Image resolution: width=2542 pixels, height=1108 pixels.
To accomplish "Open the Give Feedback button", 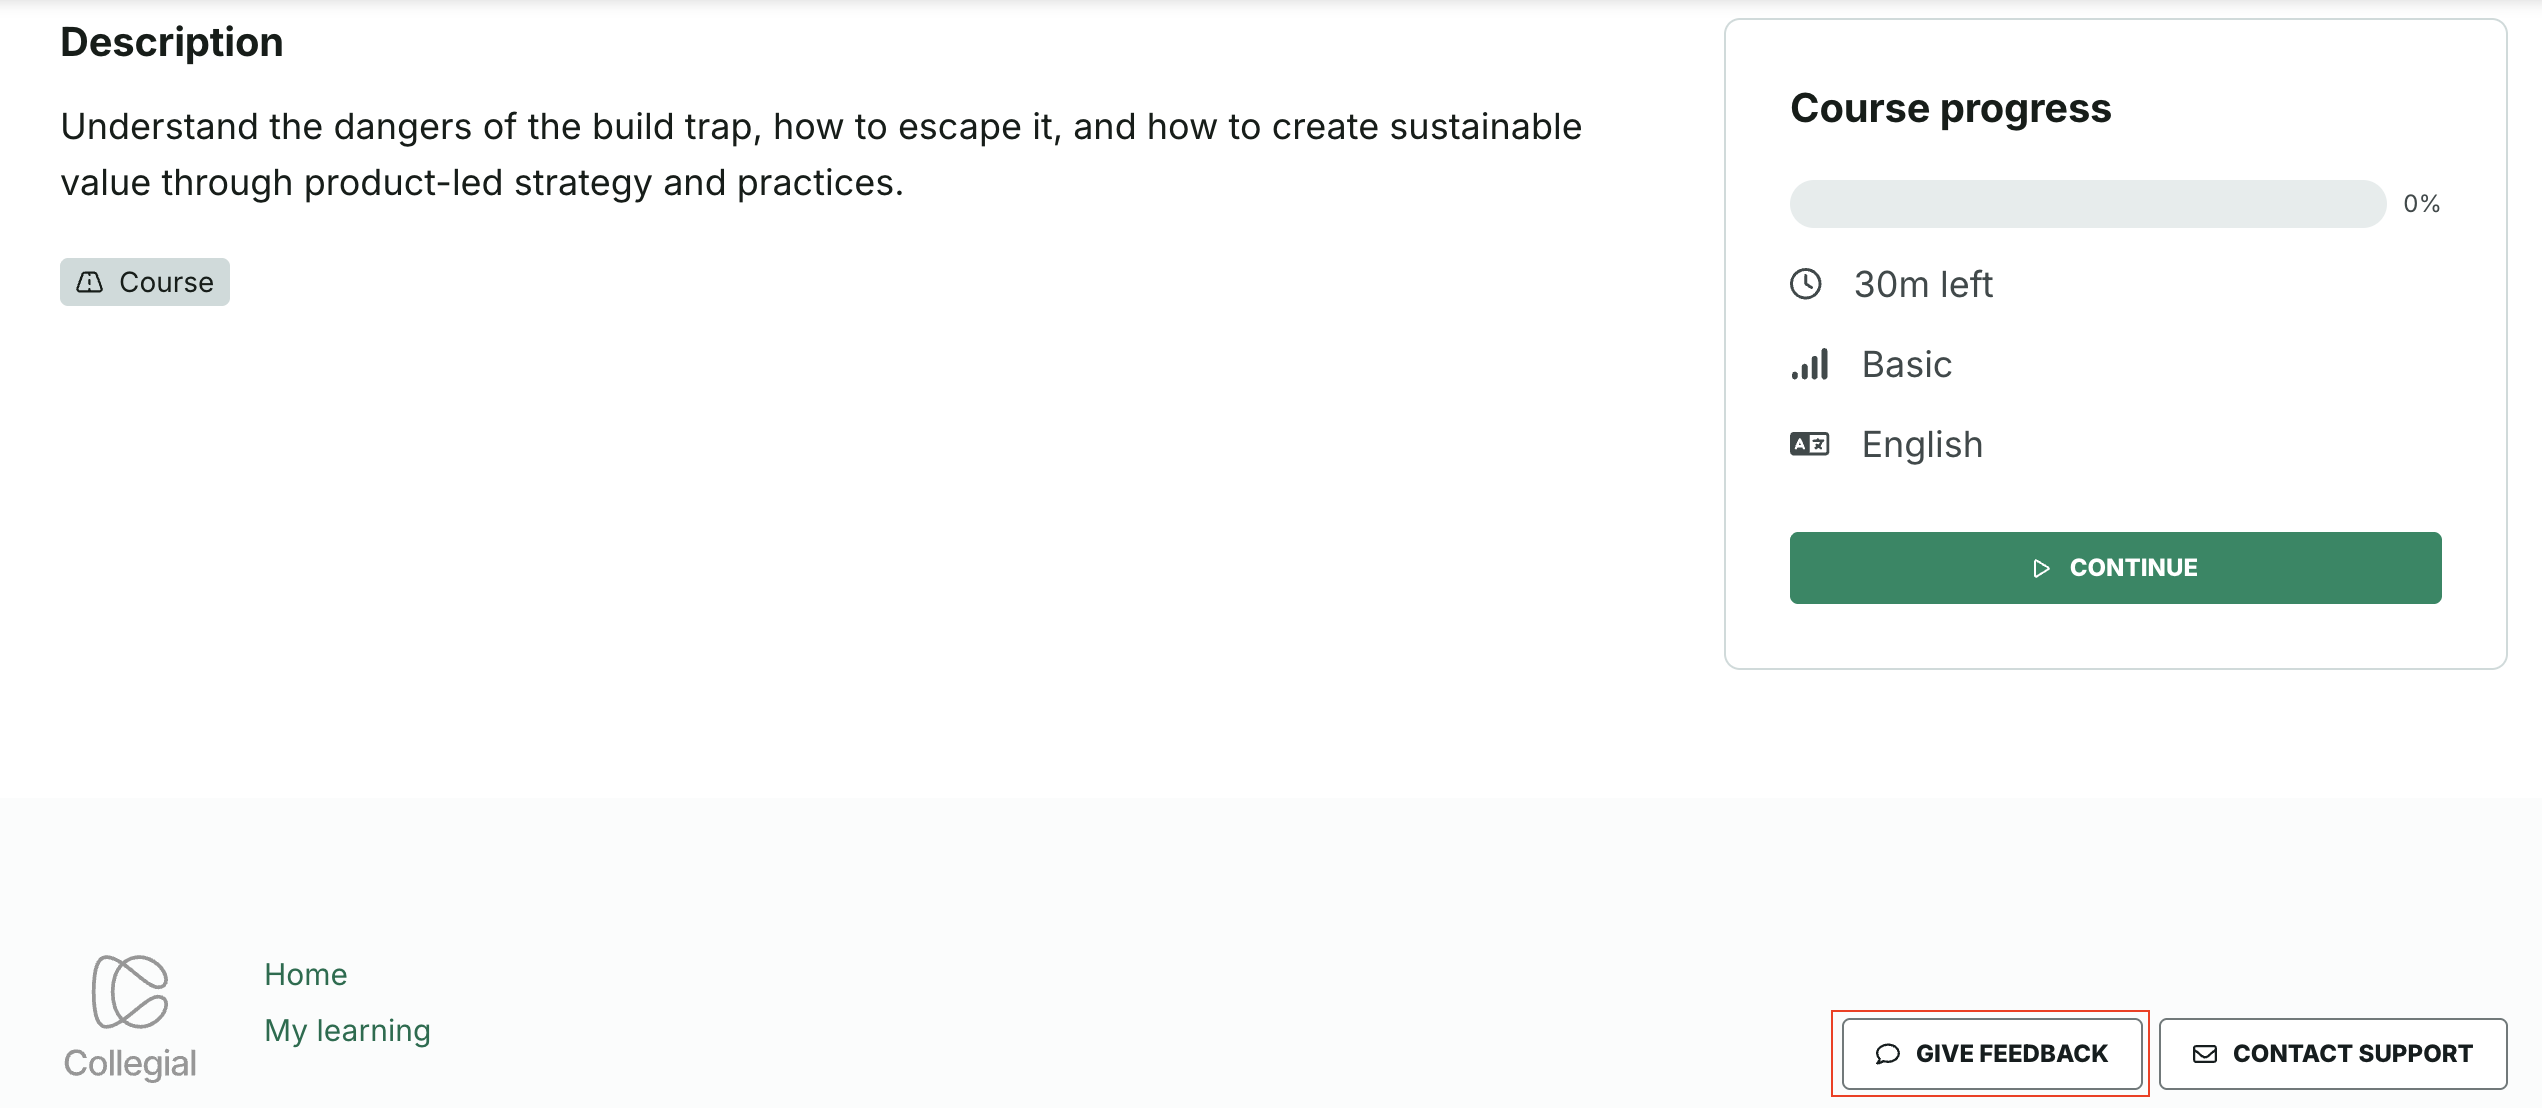I will [1991, 1054].
